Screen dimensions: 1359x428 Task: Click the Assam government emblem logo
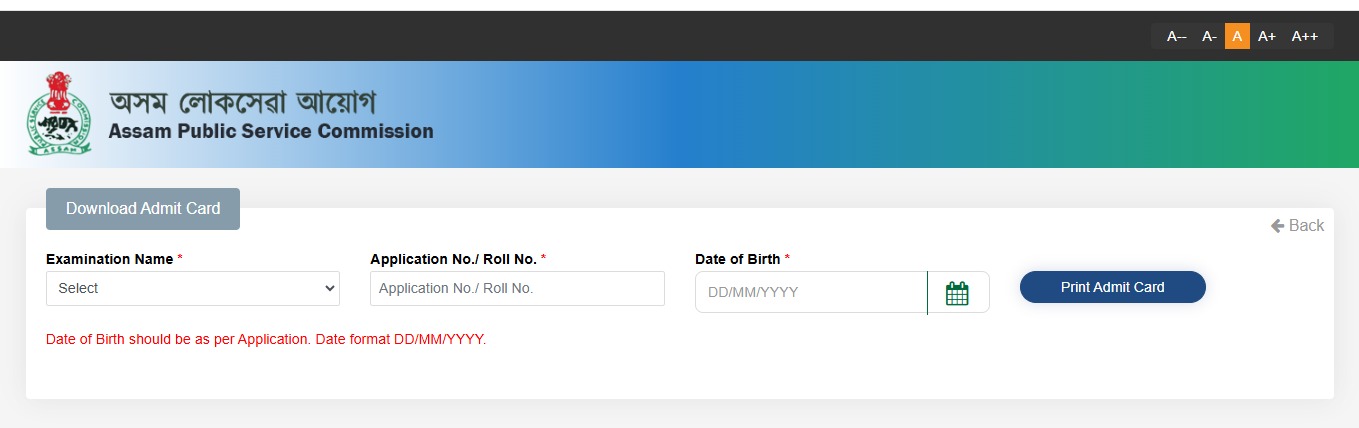(x=59, y=114)
